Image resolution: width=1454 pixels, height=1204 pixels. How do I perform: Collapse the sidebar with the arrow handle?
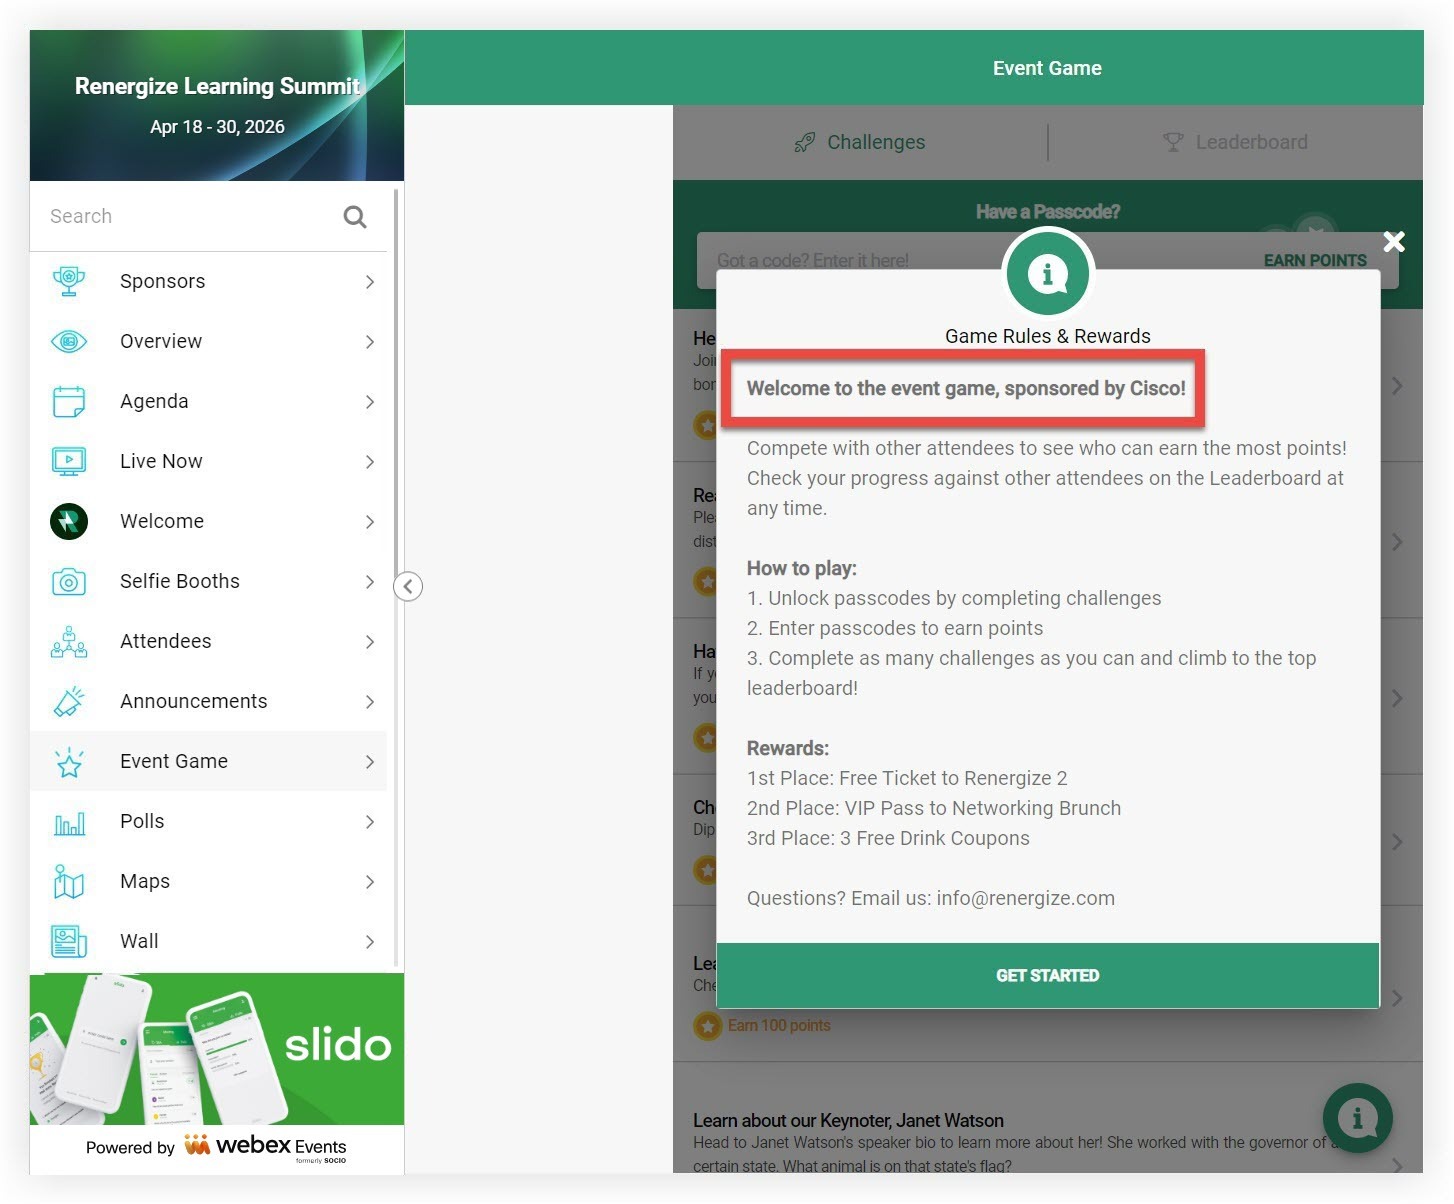[x=408, y=586]
